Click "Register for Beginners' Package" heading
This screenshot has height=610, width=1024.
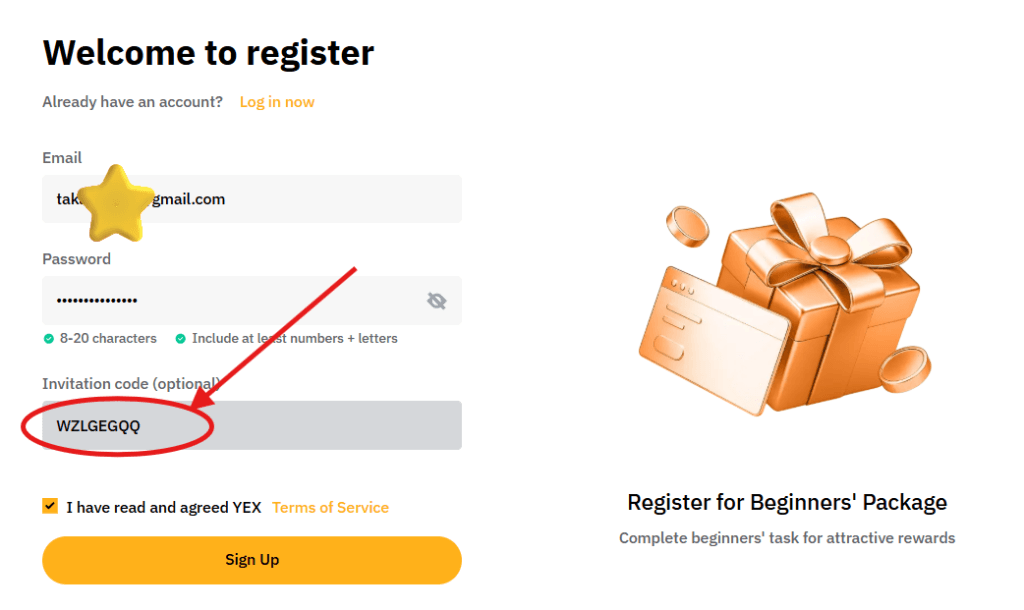(x=786, y=502)
